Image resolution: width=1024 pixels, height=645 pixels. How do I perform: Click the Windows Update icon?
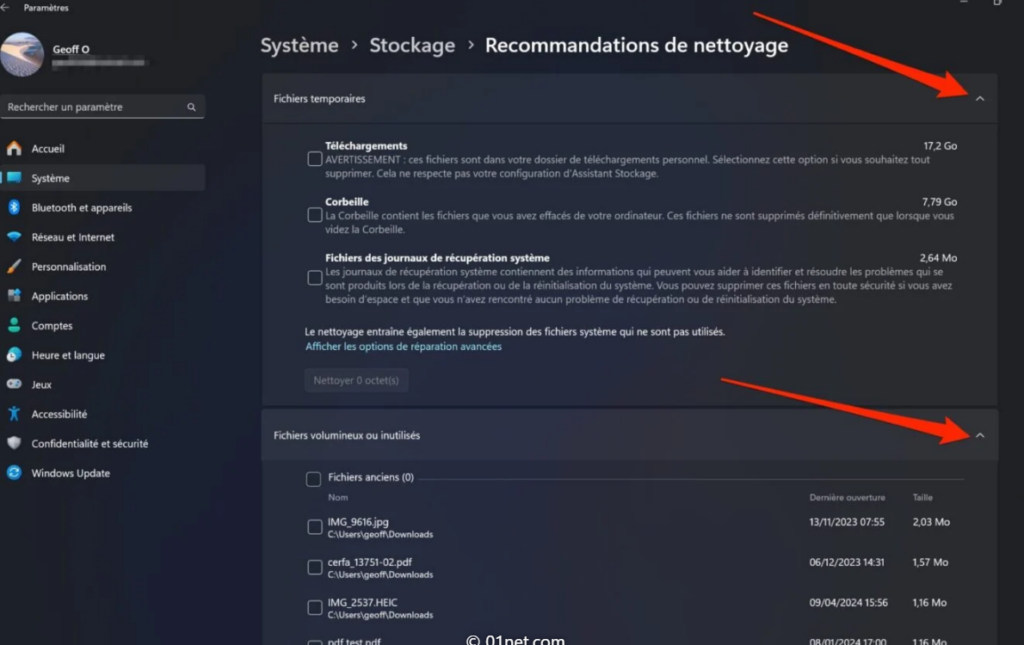(14, 473)
